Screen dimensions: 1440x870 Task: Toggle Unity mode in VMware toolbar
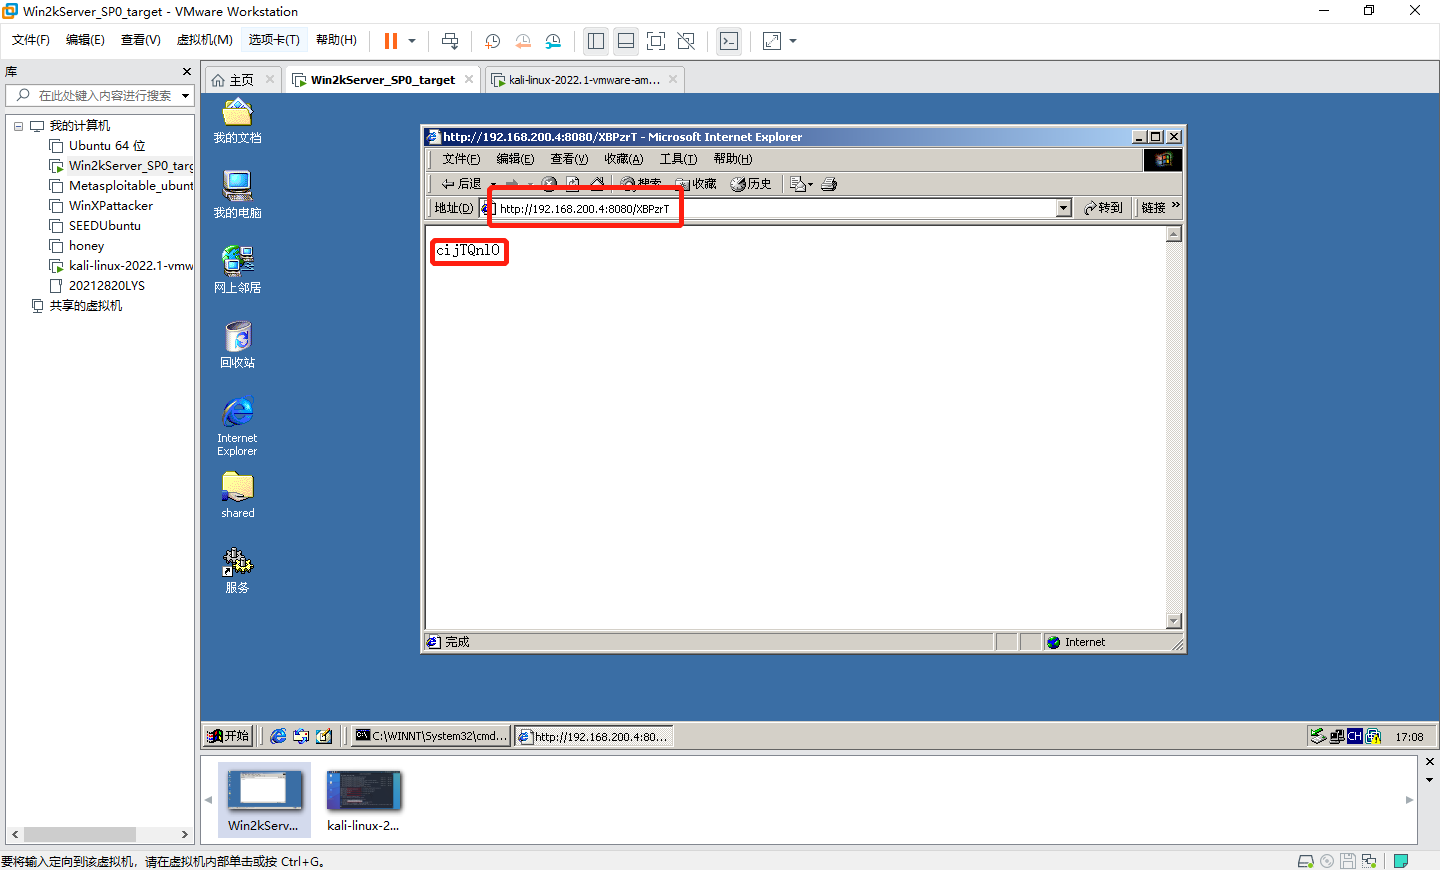tap(686, 41)
